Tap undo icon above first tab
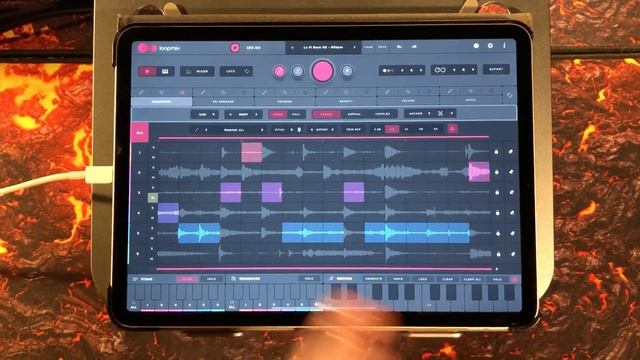 [x=162, y=93]
